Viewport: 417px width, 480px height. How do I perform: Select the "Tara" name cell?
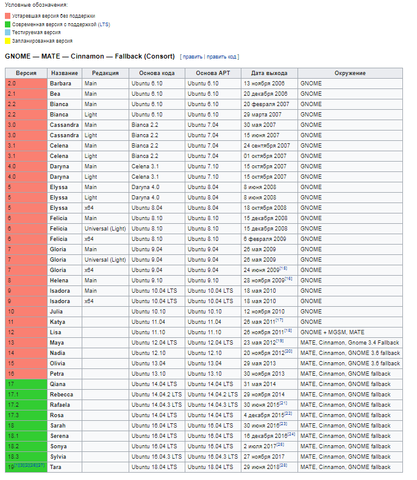pos(64,467)
